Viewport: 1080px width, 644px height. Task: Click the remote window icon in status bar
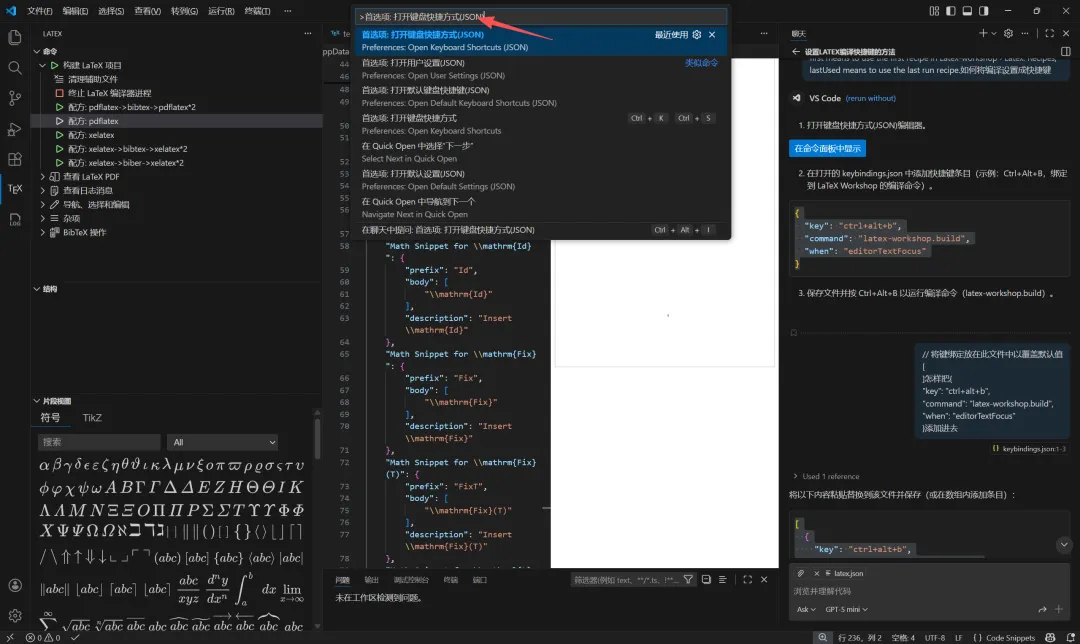(x=10, y=638)
